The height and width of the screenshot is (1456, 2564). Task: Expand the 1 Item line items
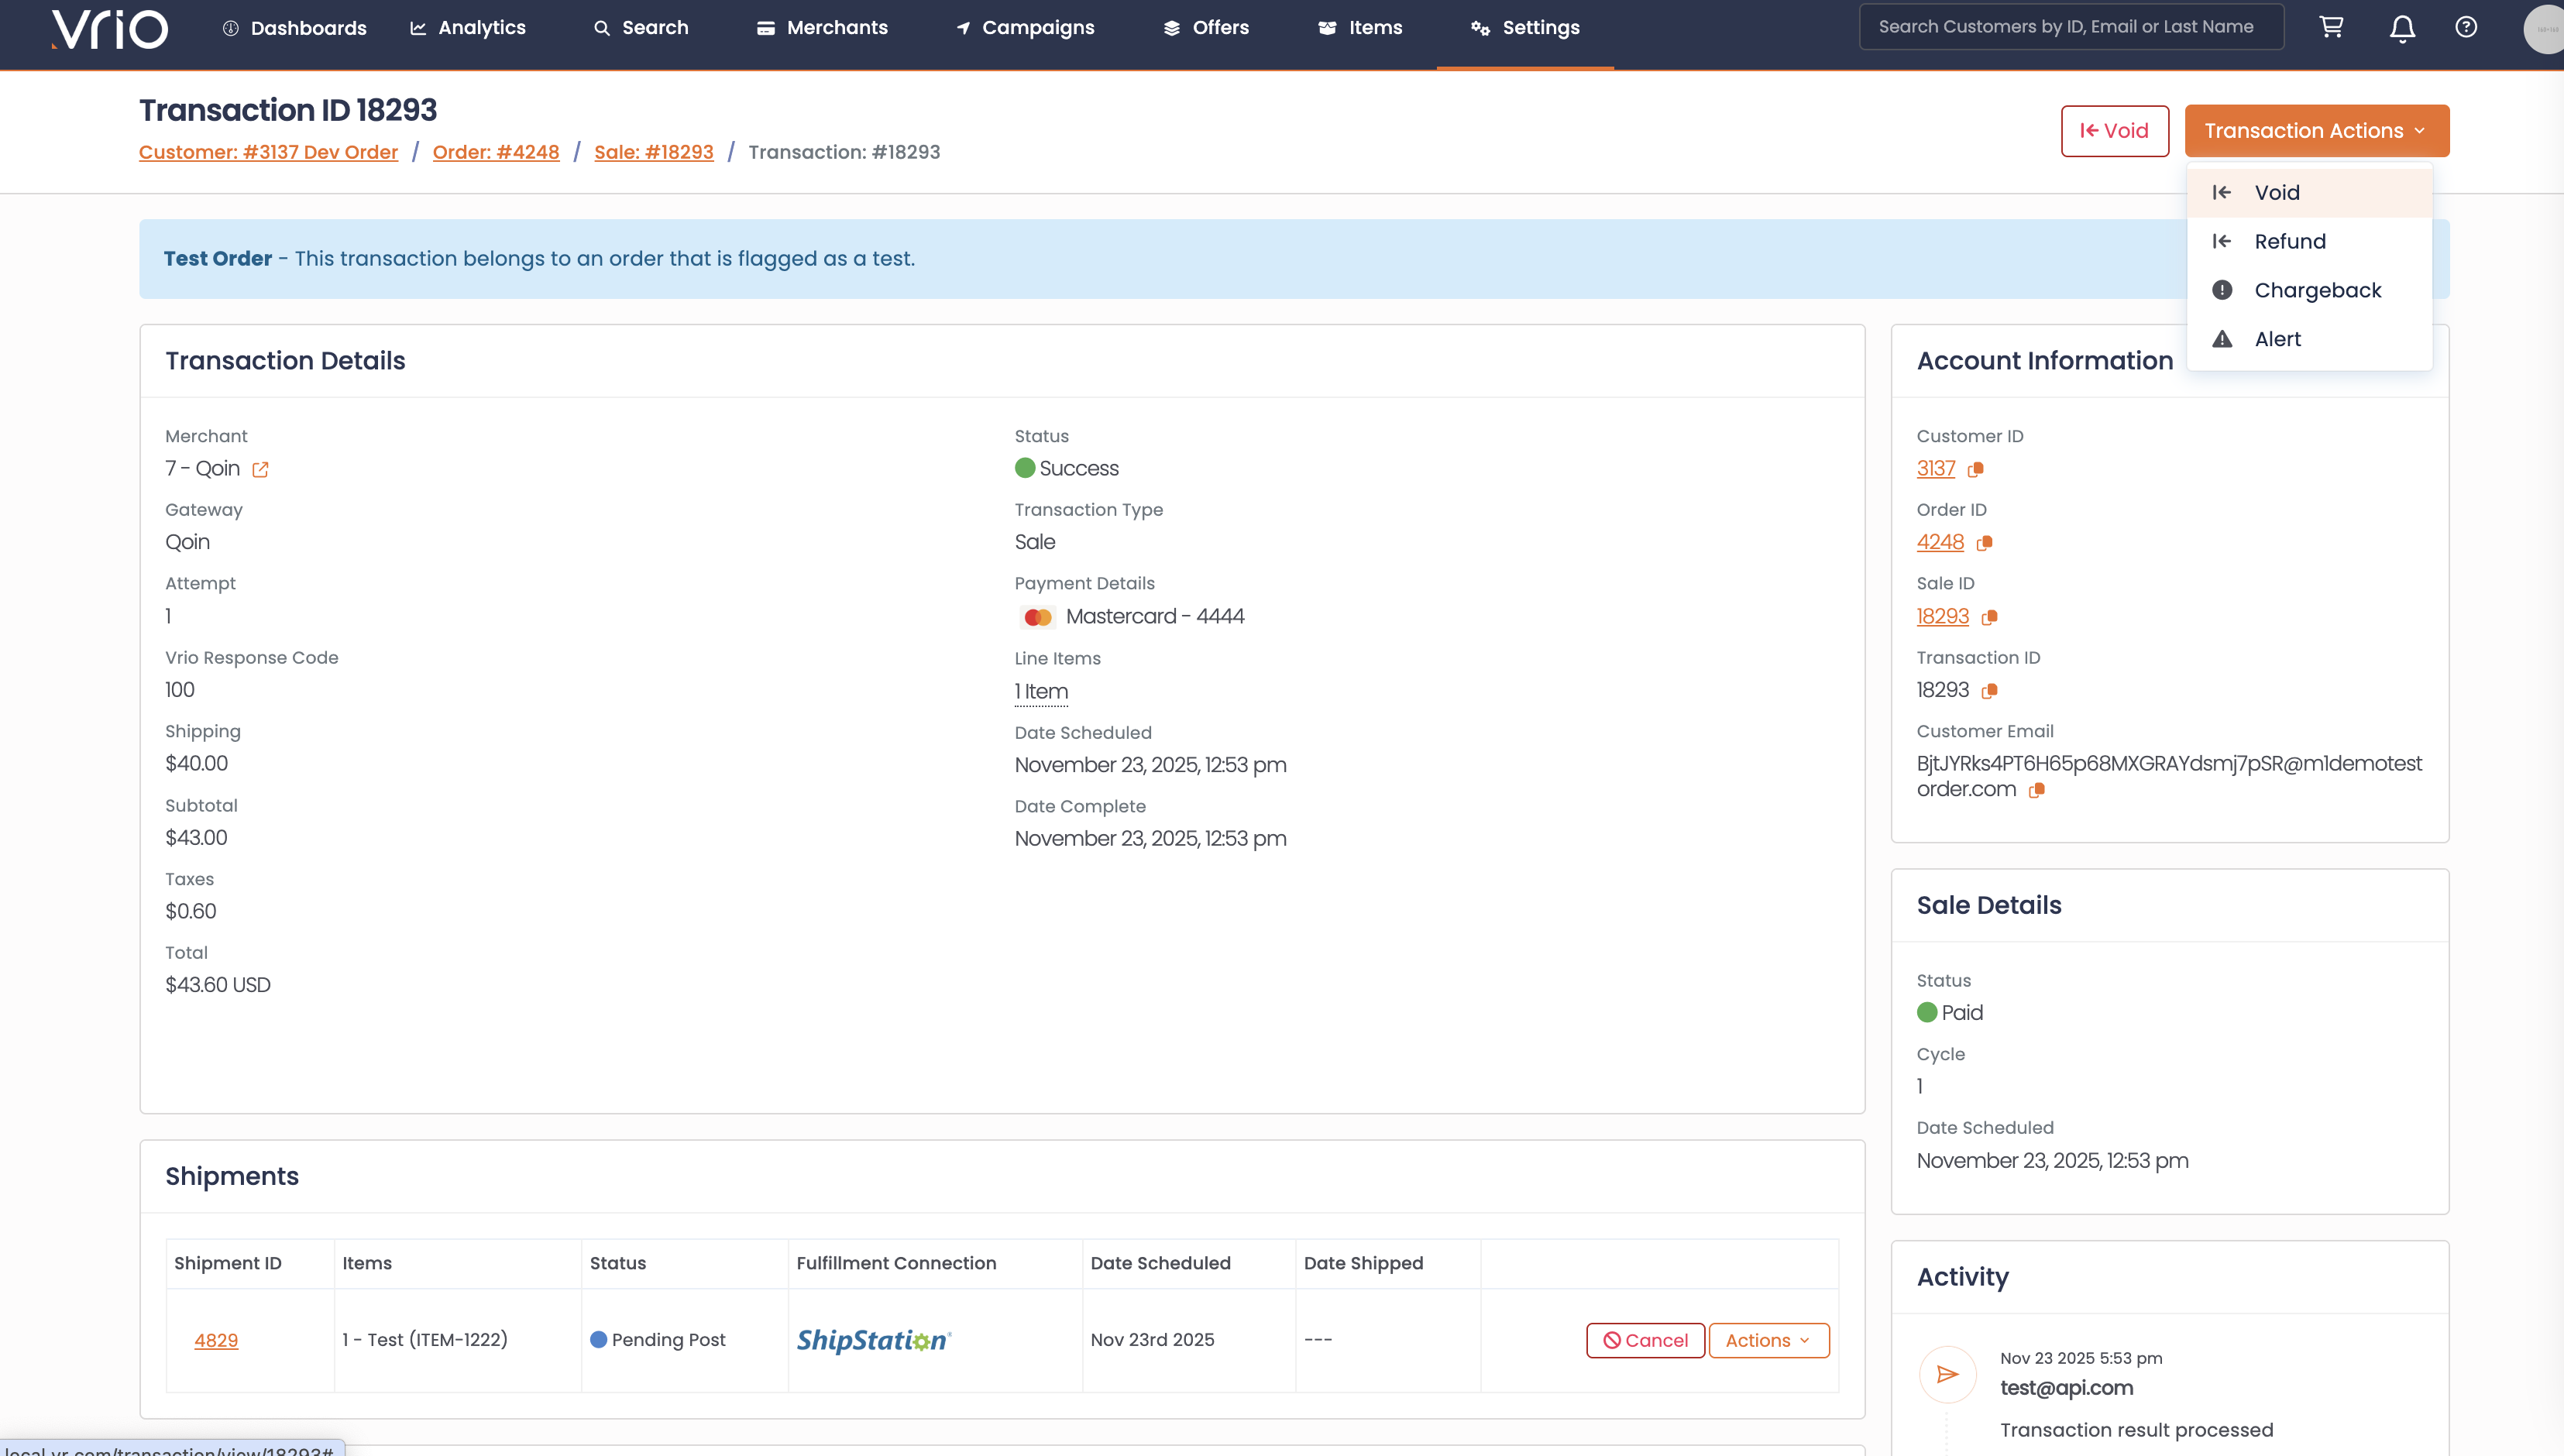pyautogui.click(x=1041, y=692)
